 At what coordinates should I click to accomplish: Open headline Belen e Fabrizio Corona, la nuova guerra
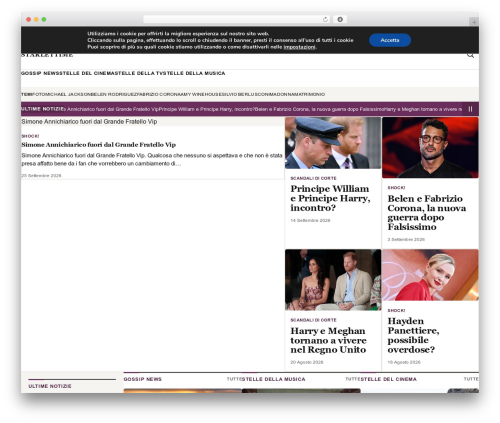(x=427, y=213)
